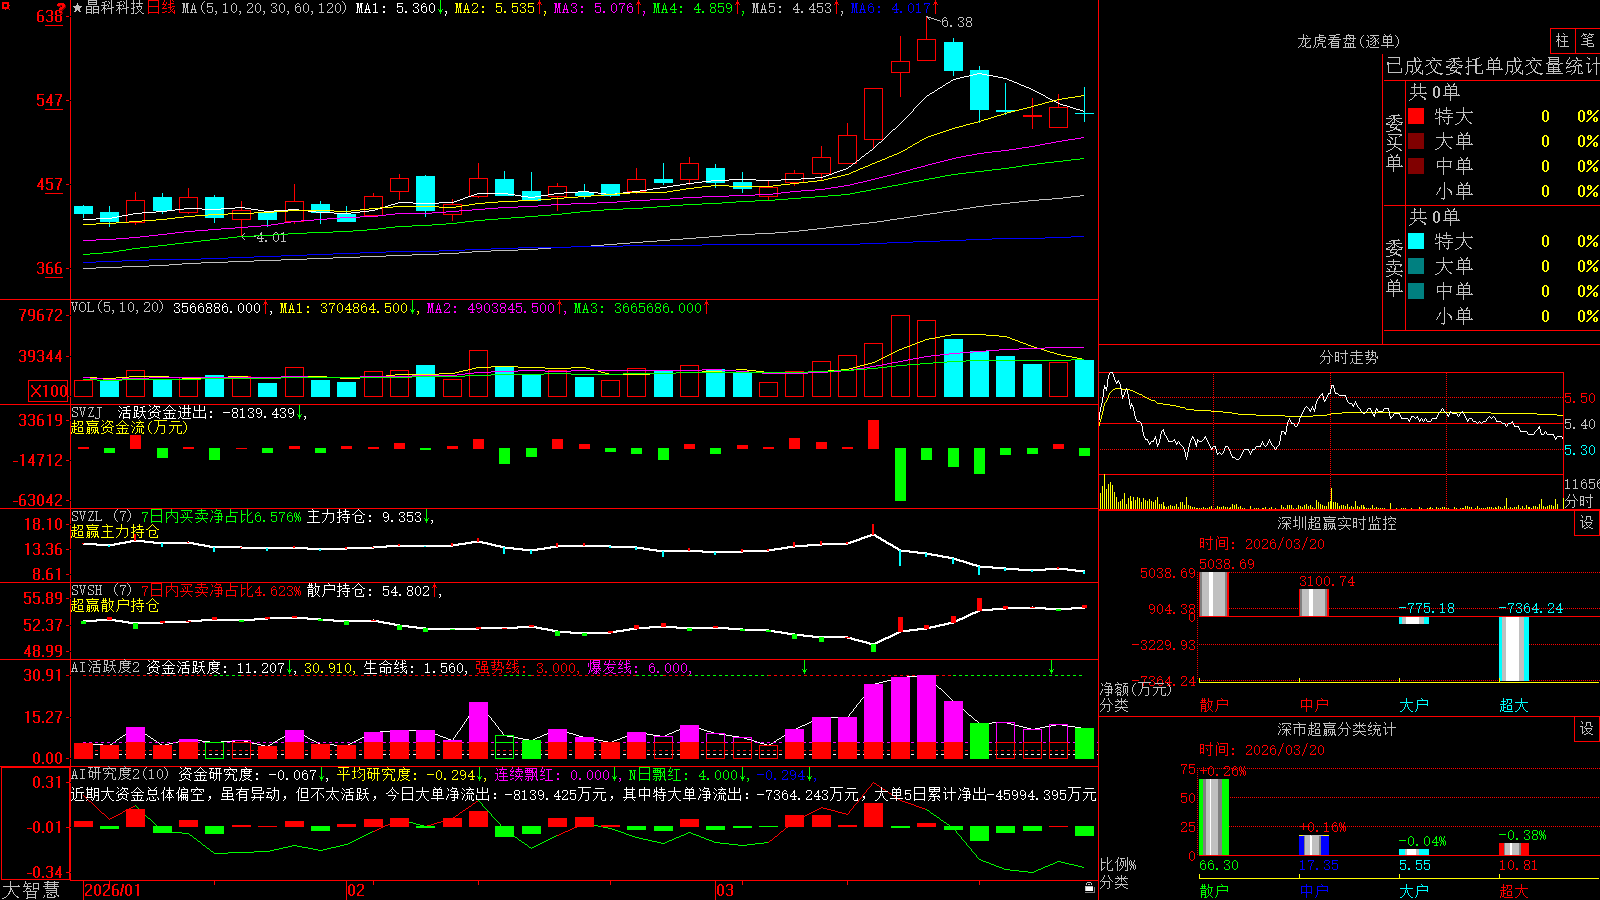Open 设 settings for 深市超赢分类统计 panel

pyautogui.click(x=1587, y=729)
